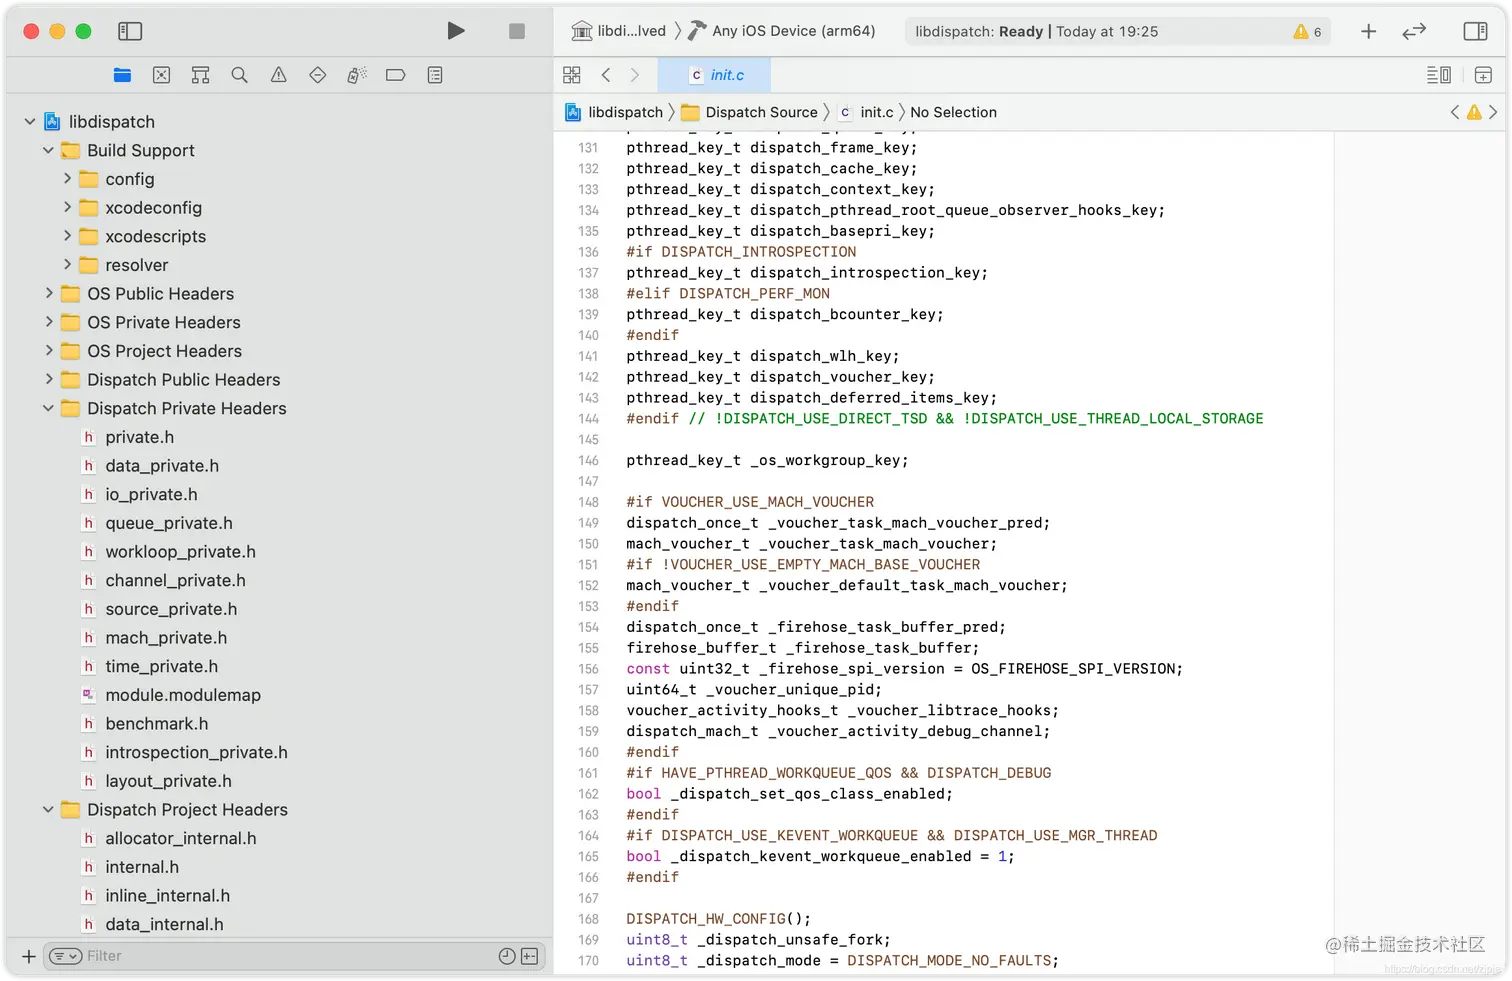Select the init.c editor tab
The image size is (1512, 981).
click(715, 75)
